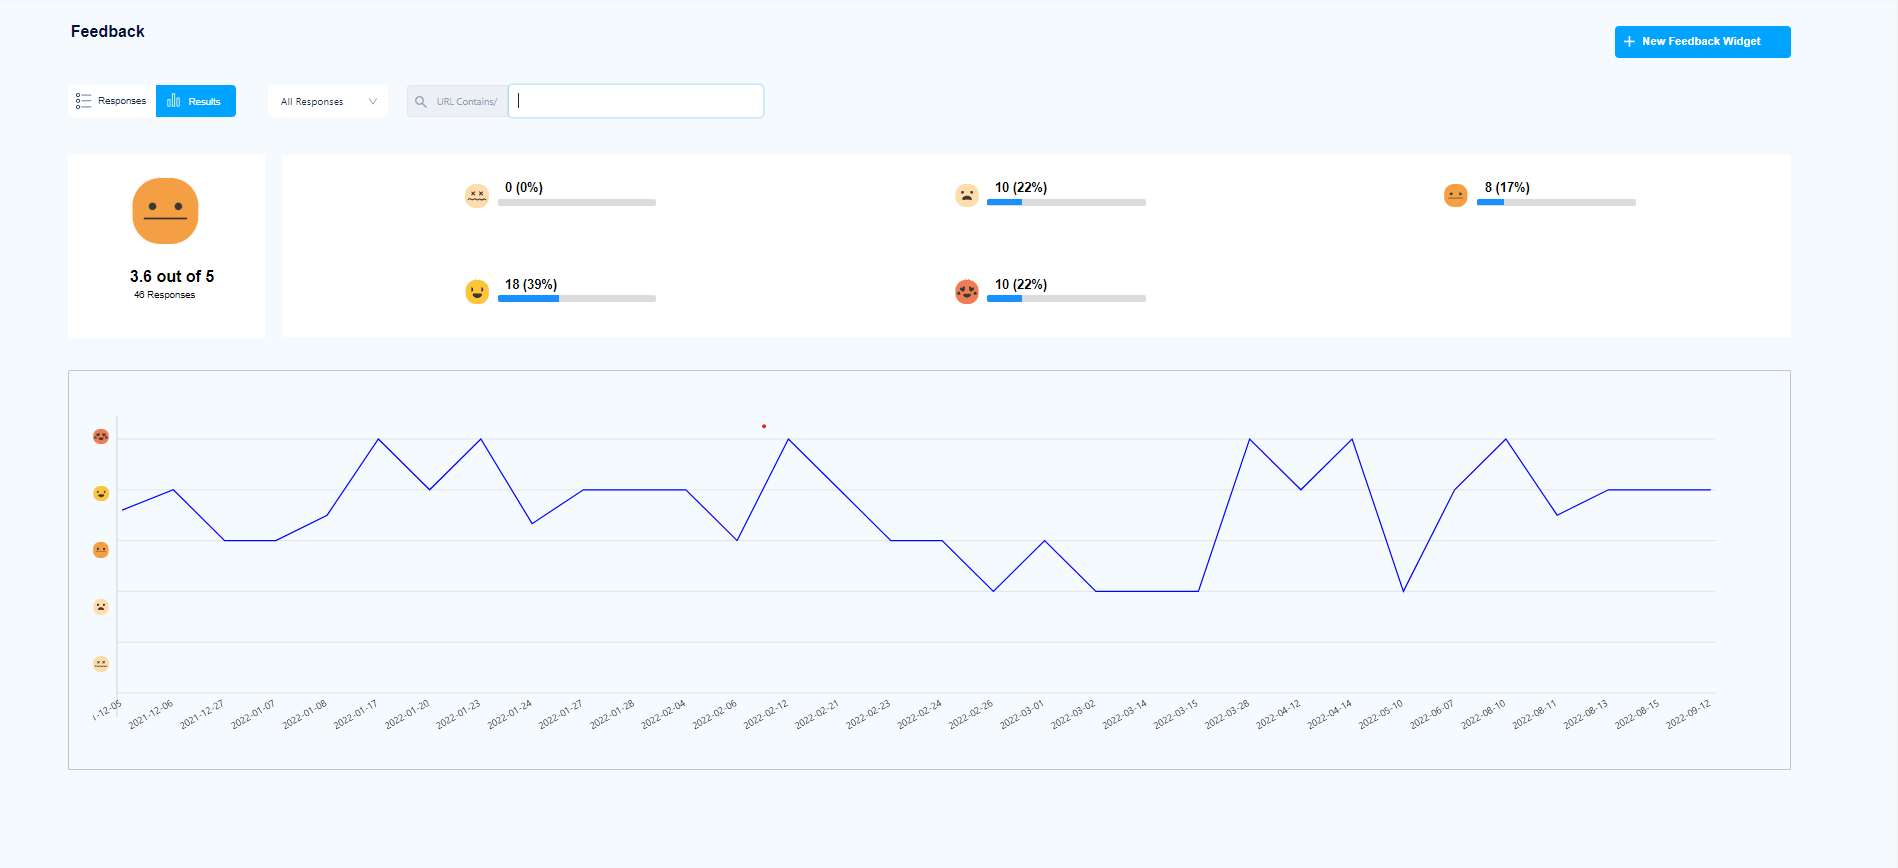Image resolution: width=1898 pixels, height=868 pixels.
Task: Click the 2022-09-12 date label on chart
Action: pos(1688,715)
